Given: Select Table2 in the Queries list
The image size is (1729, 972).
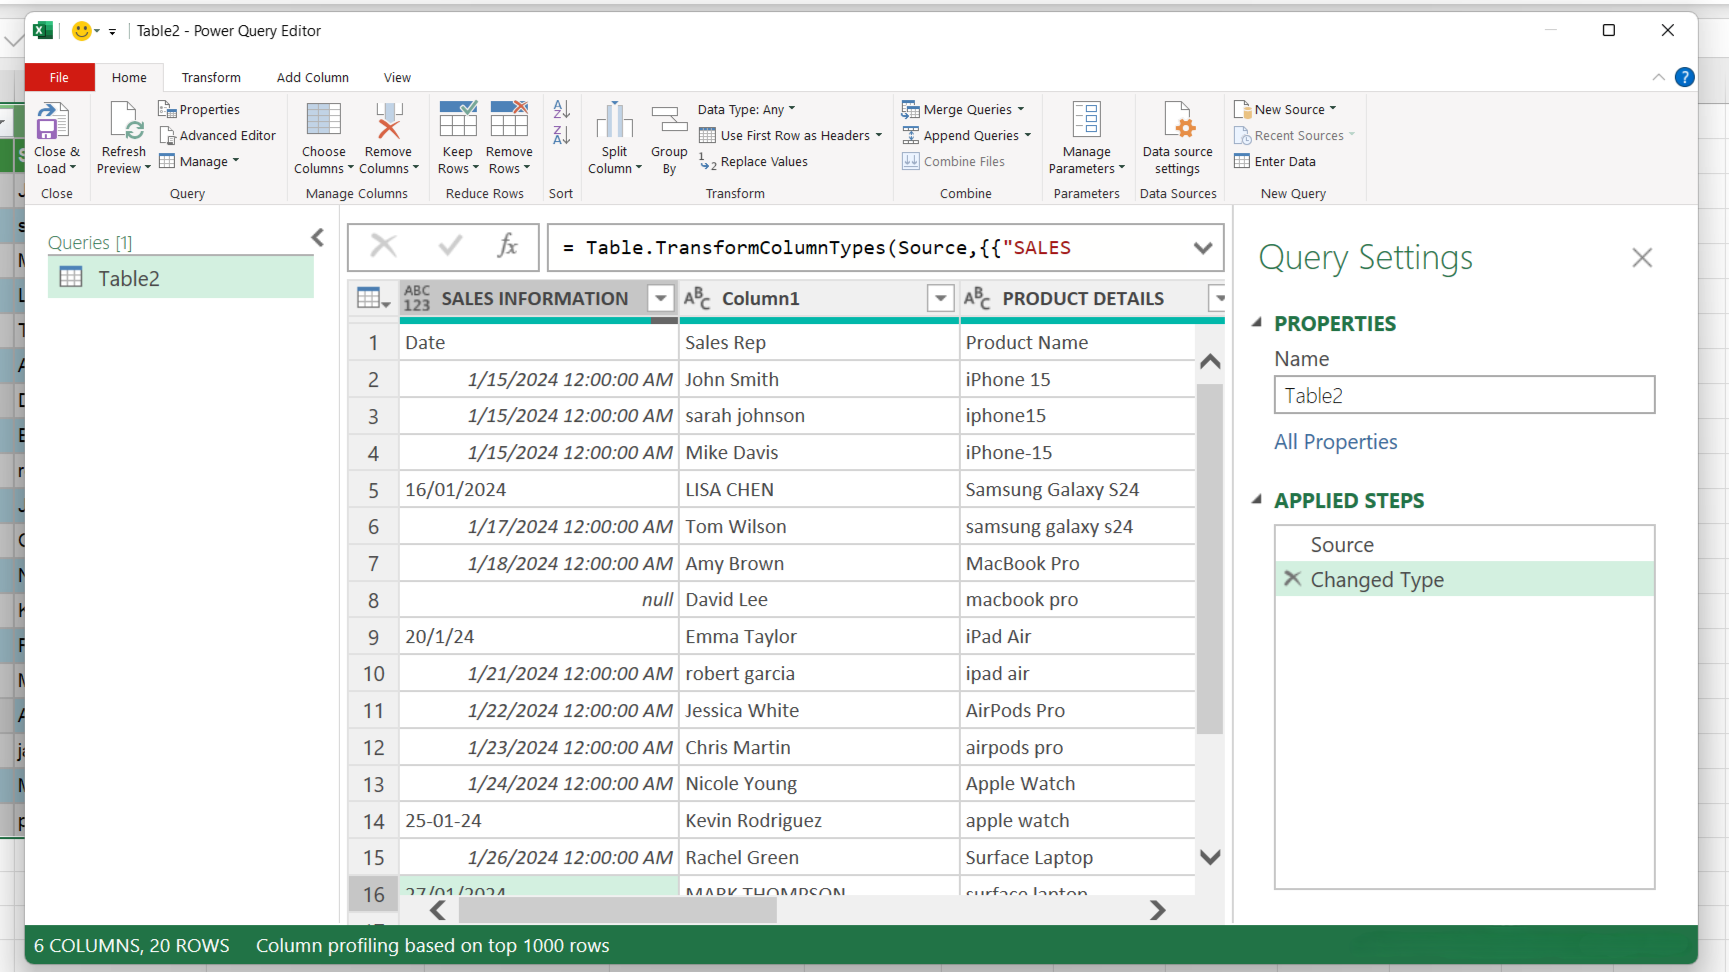Looking at the screenshot, I should 181,278.
